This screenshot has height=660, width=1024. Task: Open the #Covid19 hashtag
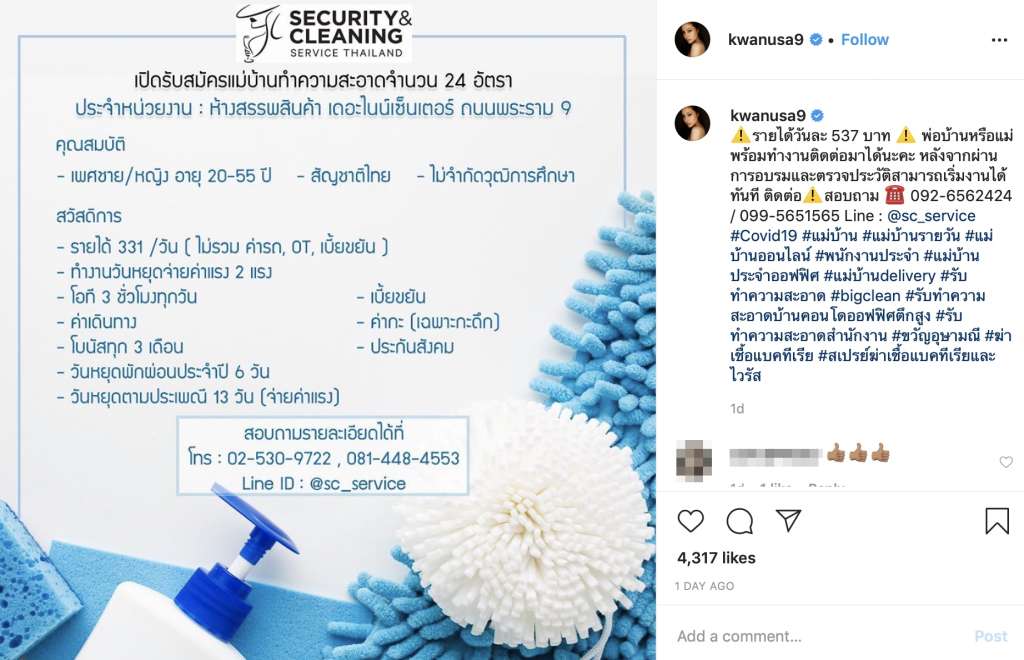[763, 236]
